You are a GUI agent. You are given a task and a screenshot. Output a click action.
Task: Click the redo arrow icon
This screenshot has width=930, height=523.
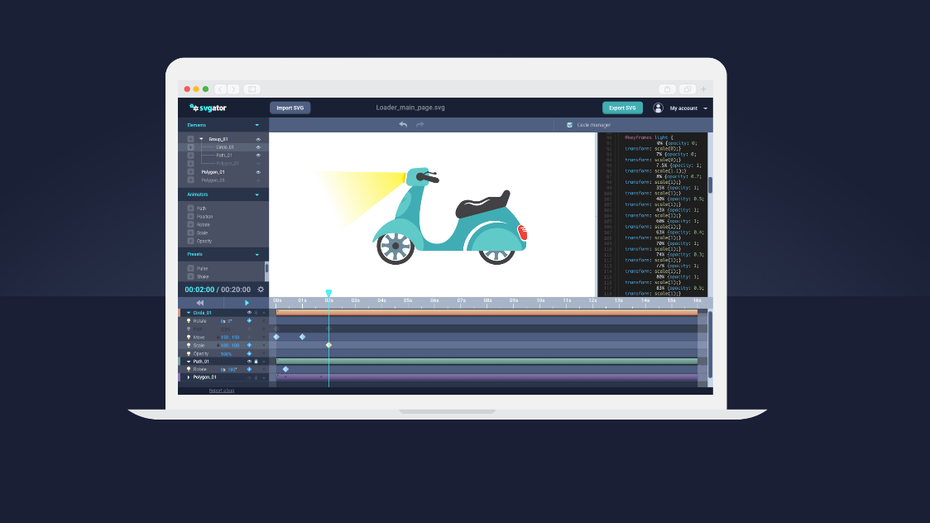coord(420,125)
